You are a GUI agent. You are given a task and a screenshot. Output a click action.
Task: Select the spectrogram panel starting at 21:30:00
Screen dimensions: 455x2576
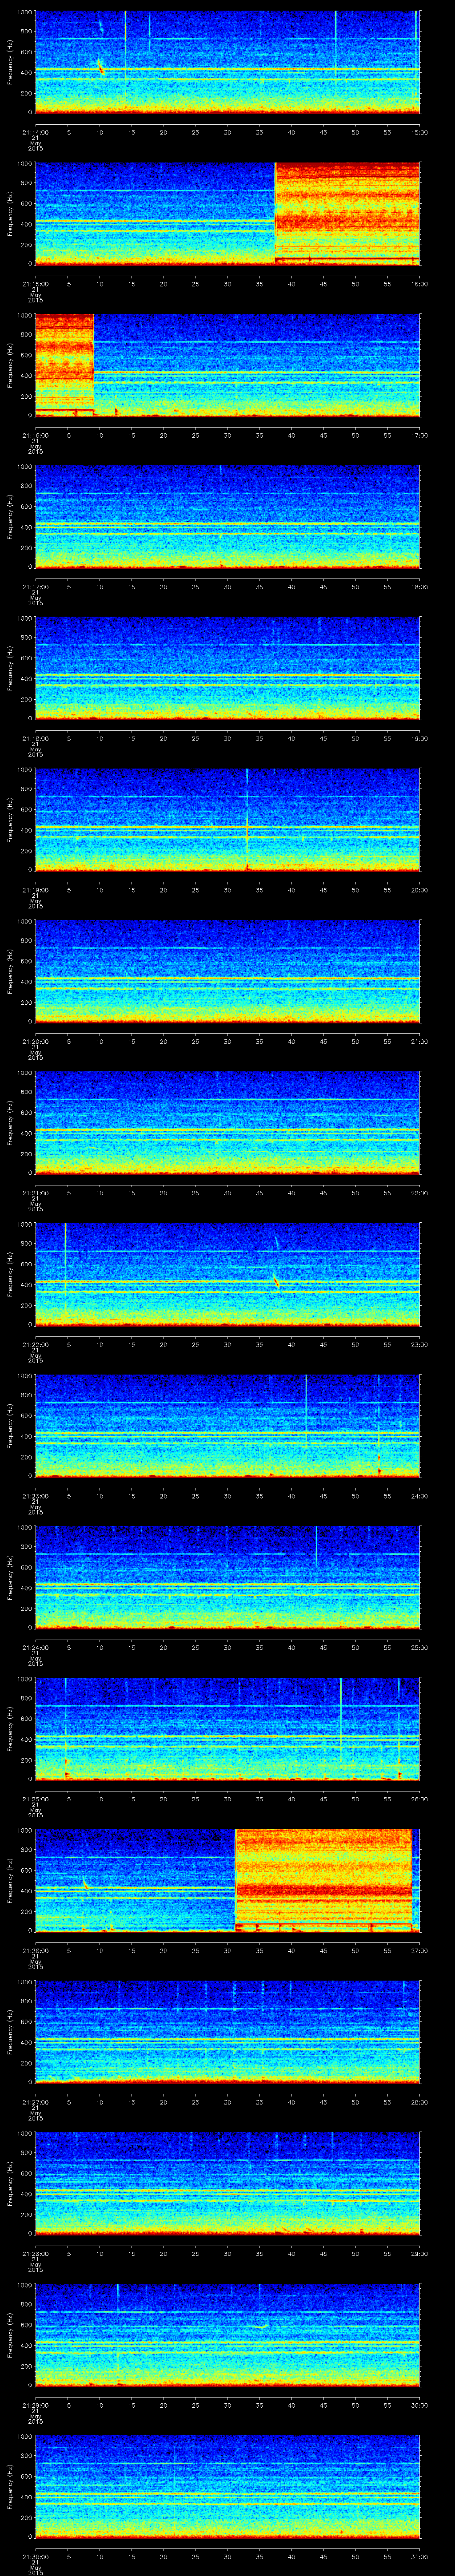pyautogui.click(x=227, y=2486)
